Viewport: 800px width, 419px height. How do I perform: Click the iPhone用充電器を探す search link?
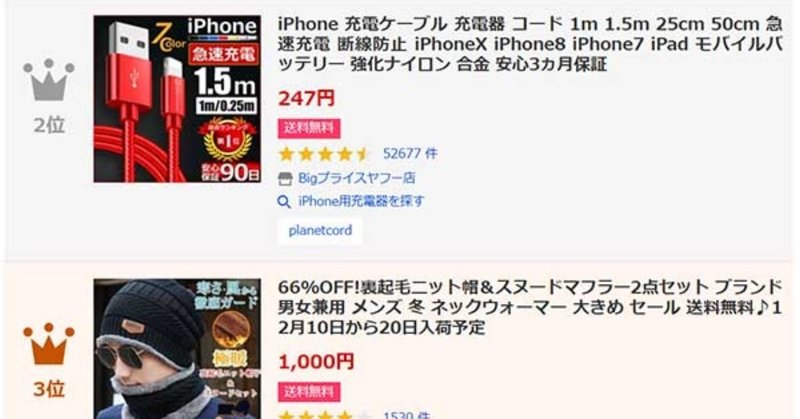361,202
